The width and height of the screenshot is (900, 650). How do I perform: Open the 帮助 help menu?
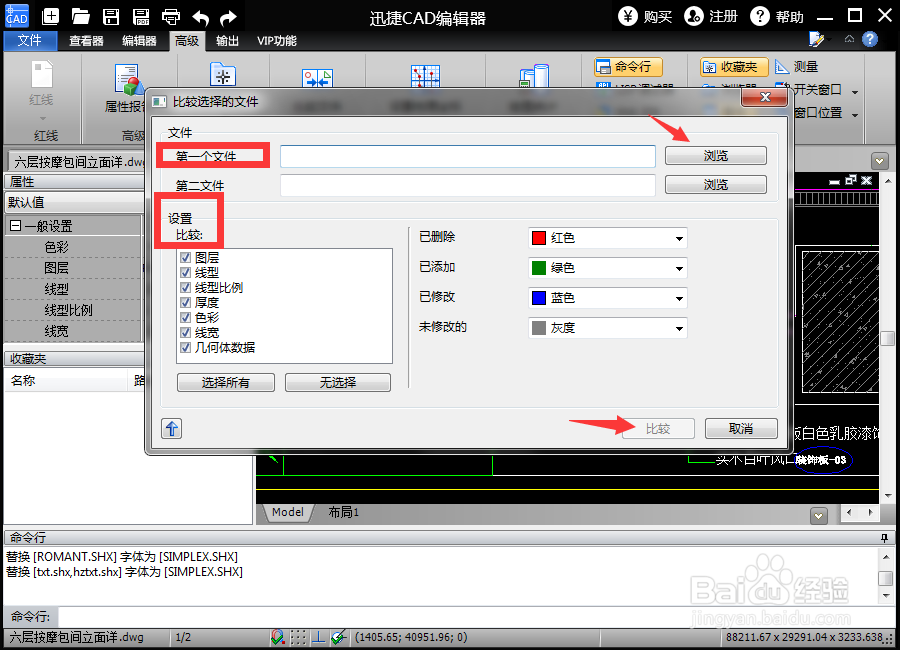(x=777, y=16)
